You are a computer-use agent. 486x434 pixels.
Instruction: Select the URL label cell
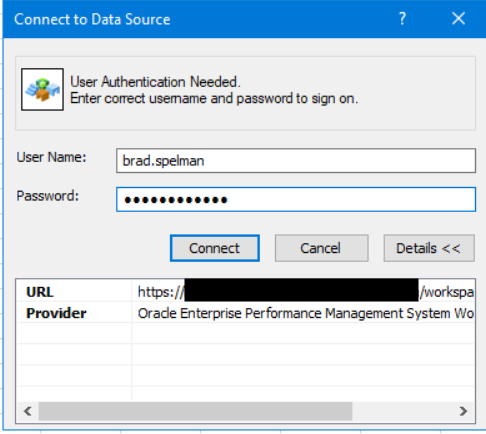coord(74,292)
